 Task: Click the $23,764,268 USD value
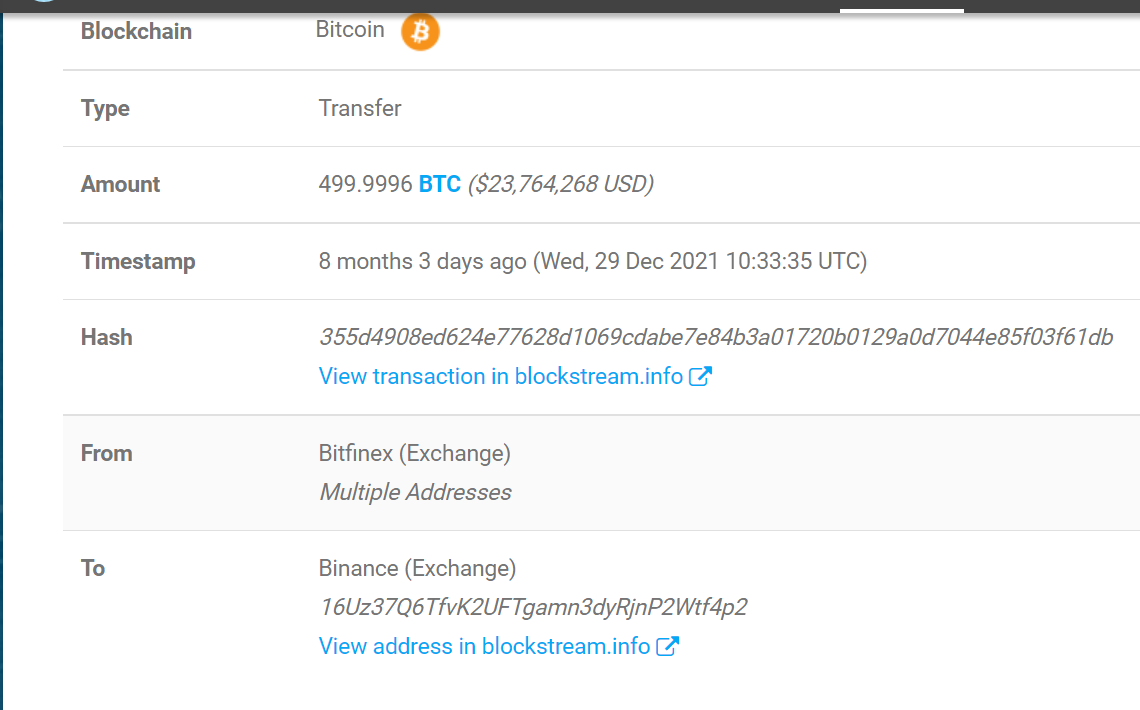point(560,184)
